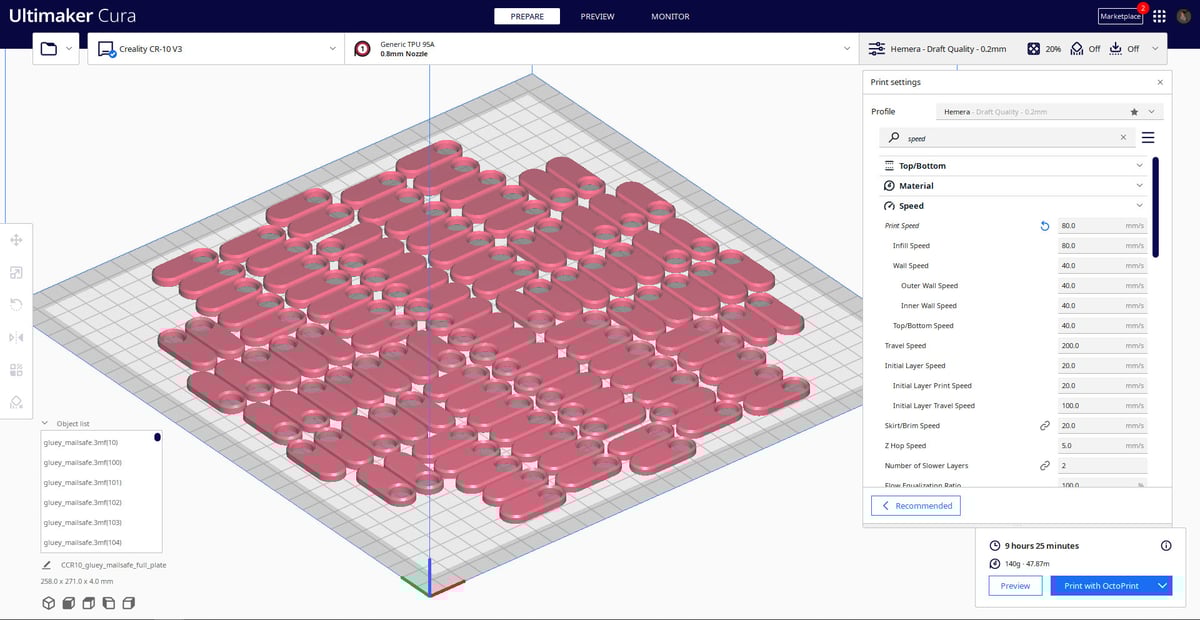The width and height of the screenshot is (1200, 620).
Task: Open the Creality CR-10 V3 printer dropdown
Action: coord(216,49)
